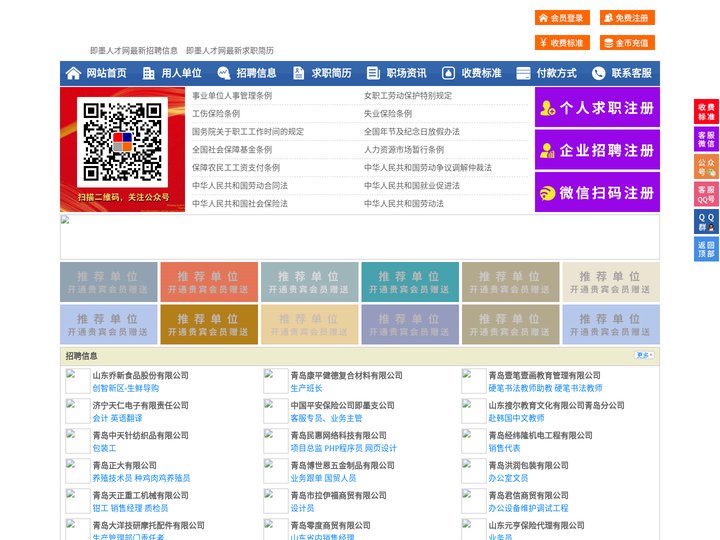Open 求职简历 navigation item
Image resolution: width=720 pixels, height=540 pixels.
332,73
